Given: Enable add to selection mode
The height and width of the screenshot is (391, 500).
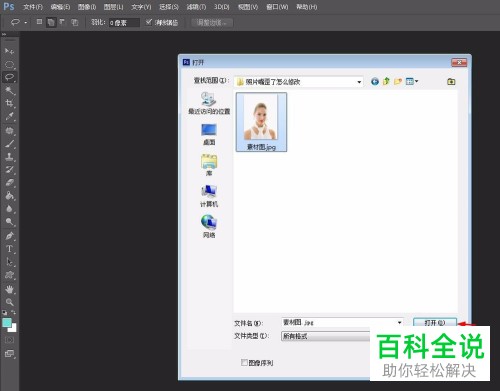Looking at the screenshot, I should pos(51,22).
